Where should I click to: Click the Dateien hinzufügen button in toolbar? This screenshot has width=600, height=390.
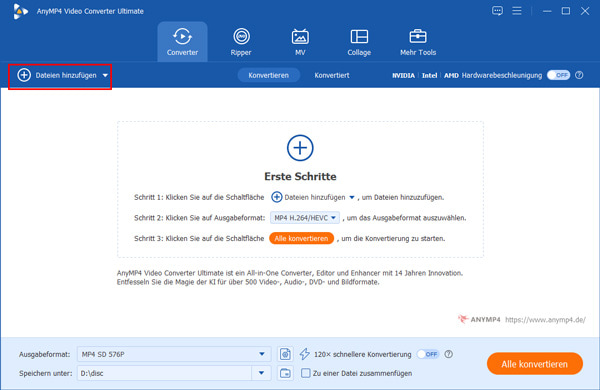point(57,75)
